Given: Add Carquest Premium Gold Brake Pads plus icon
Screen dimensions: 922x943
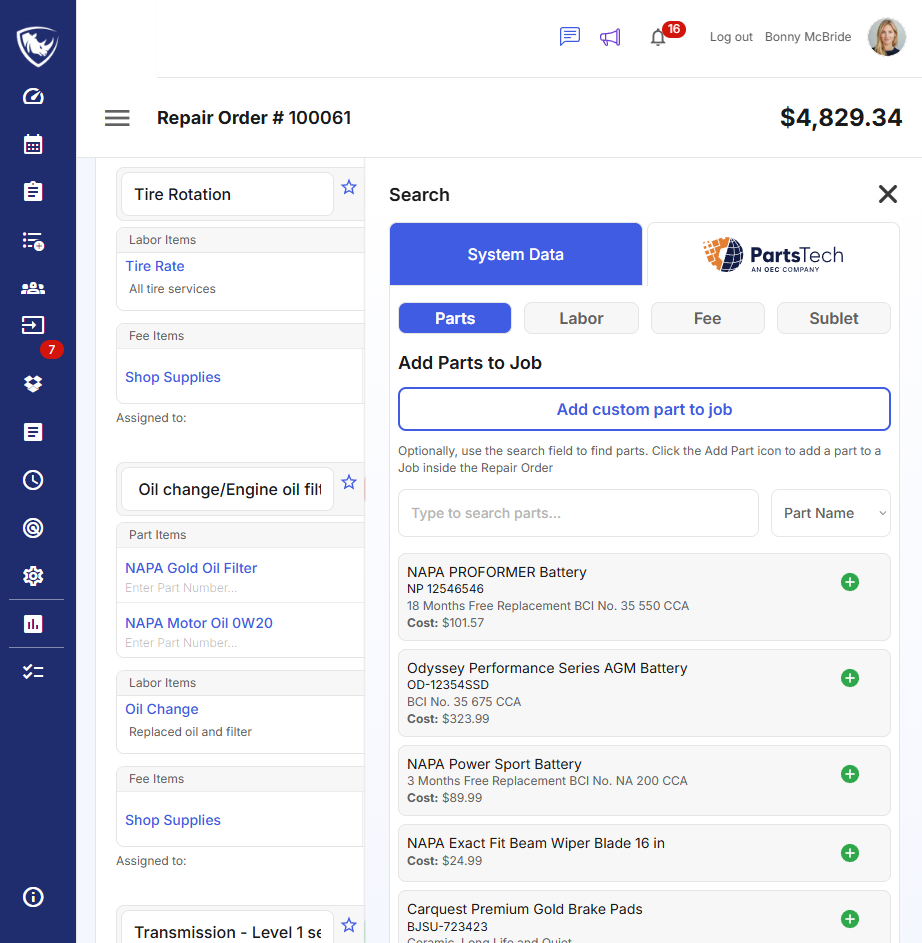Looking at the screenshot, I should (x=850, y=919).
